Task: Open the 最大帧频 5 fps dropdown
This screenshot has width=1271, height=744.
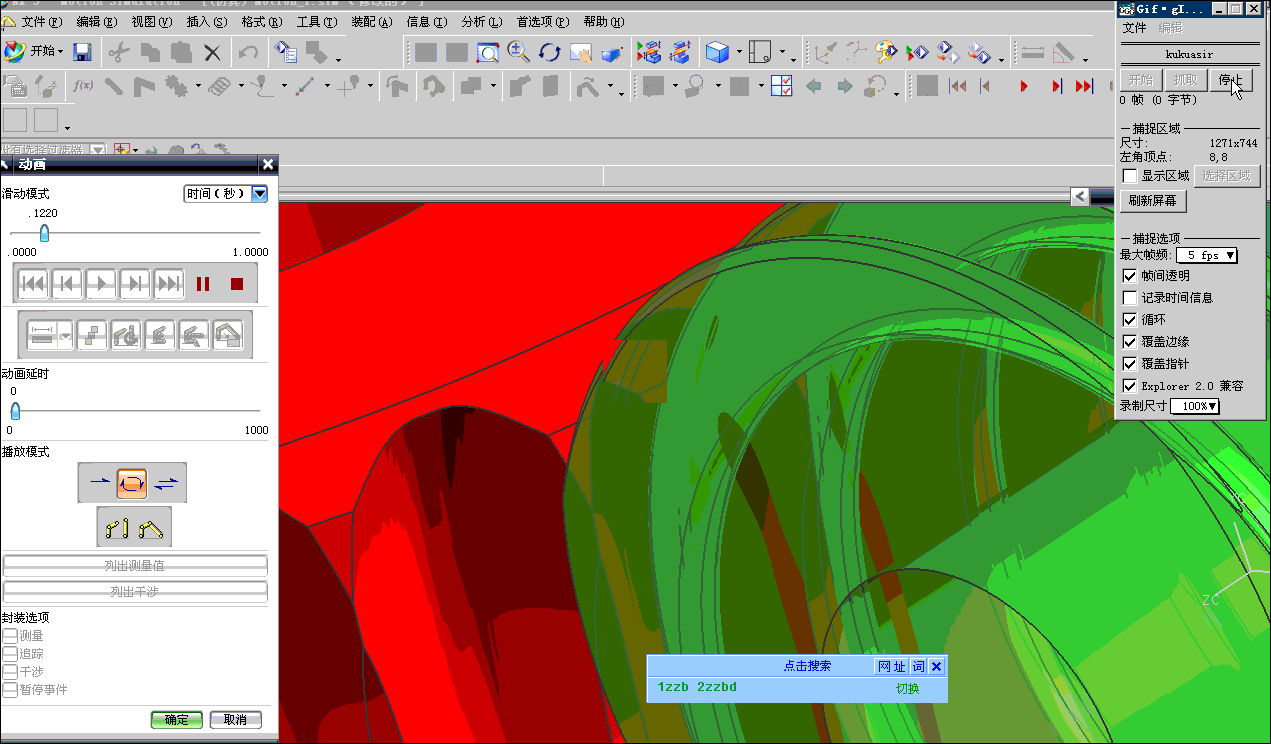Action: coord(1207,256)
